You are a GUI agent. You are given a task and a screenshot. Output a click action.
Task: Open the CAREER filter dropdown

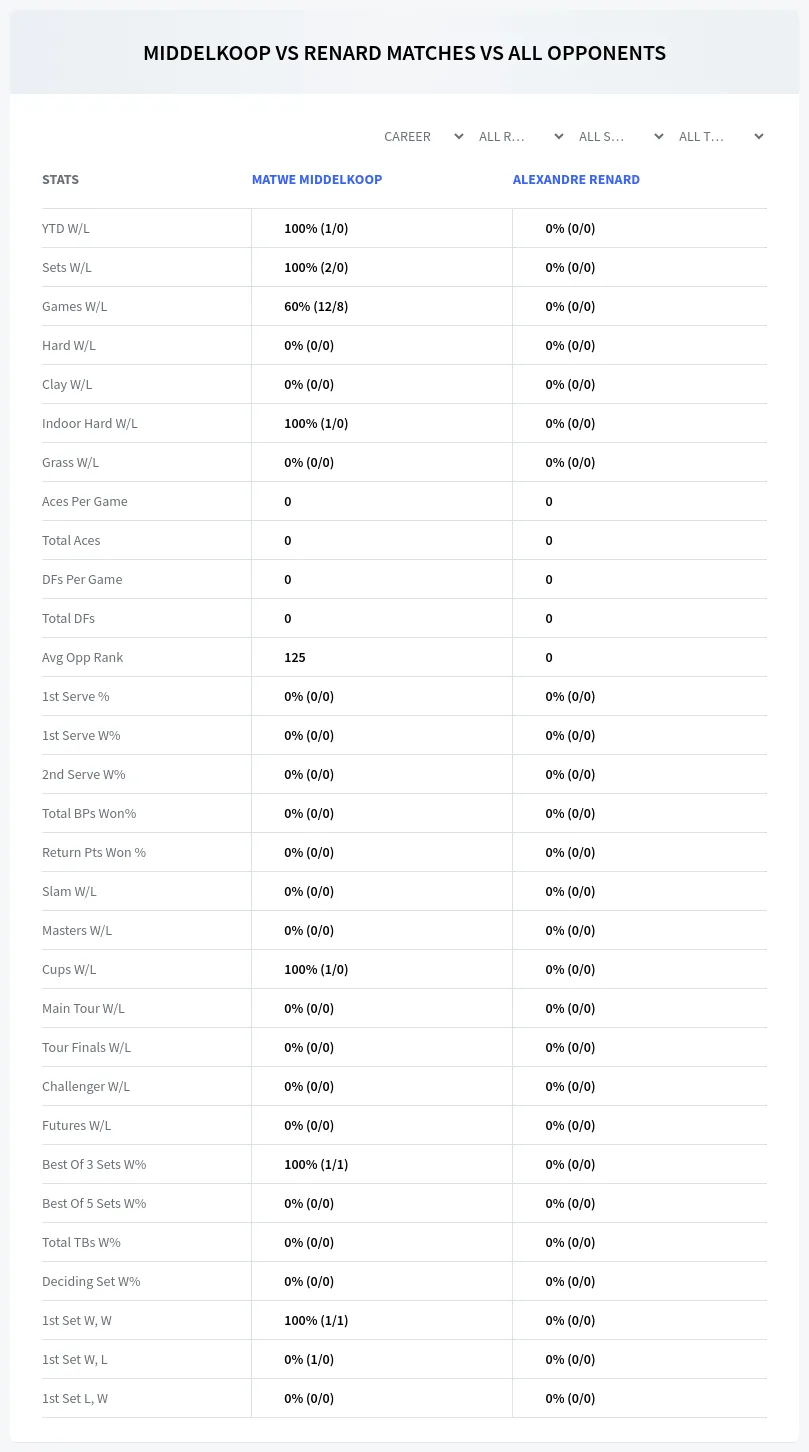424,136
